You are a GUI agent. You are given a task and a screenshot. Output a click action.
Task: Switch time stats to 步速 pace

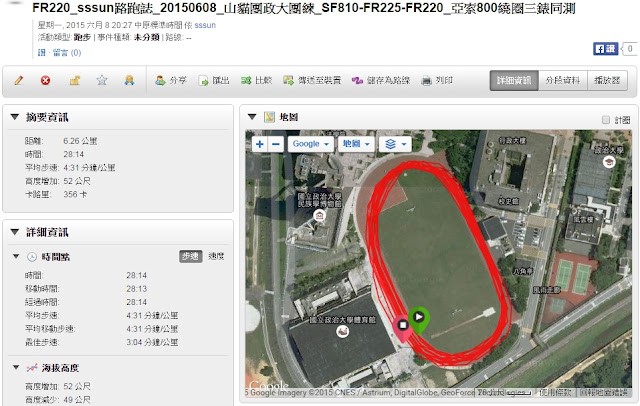tap(191, 256)
